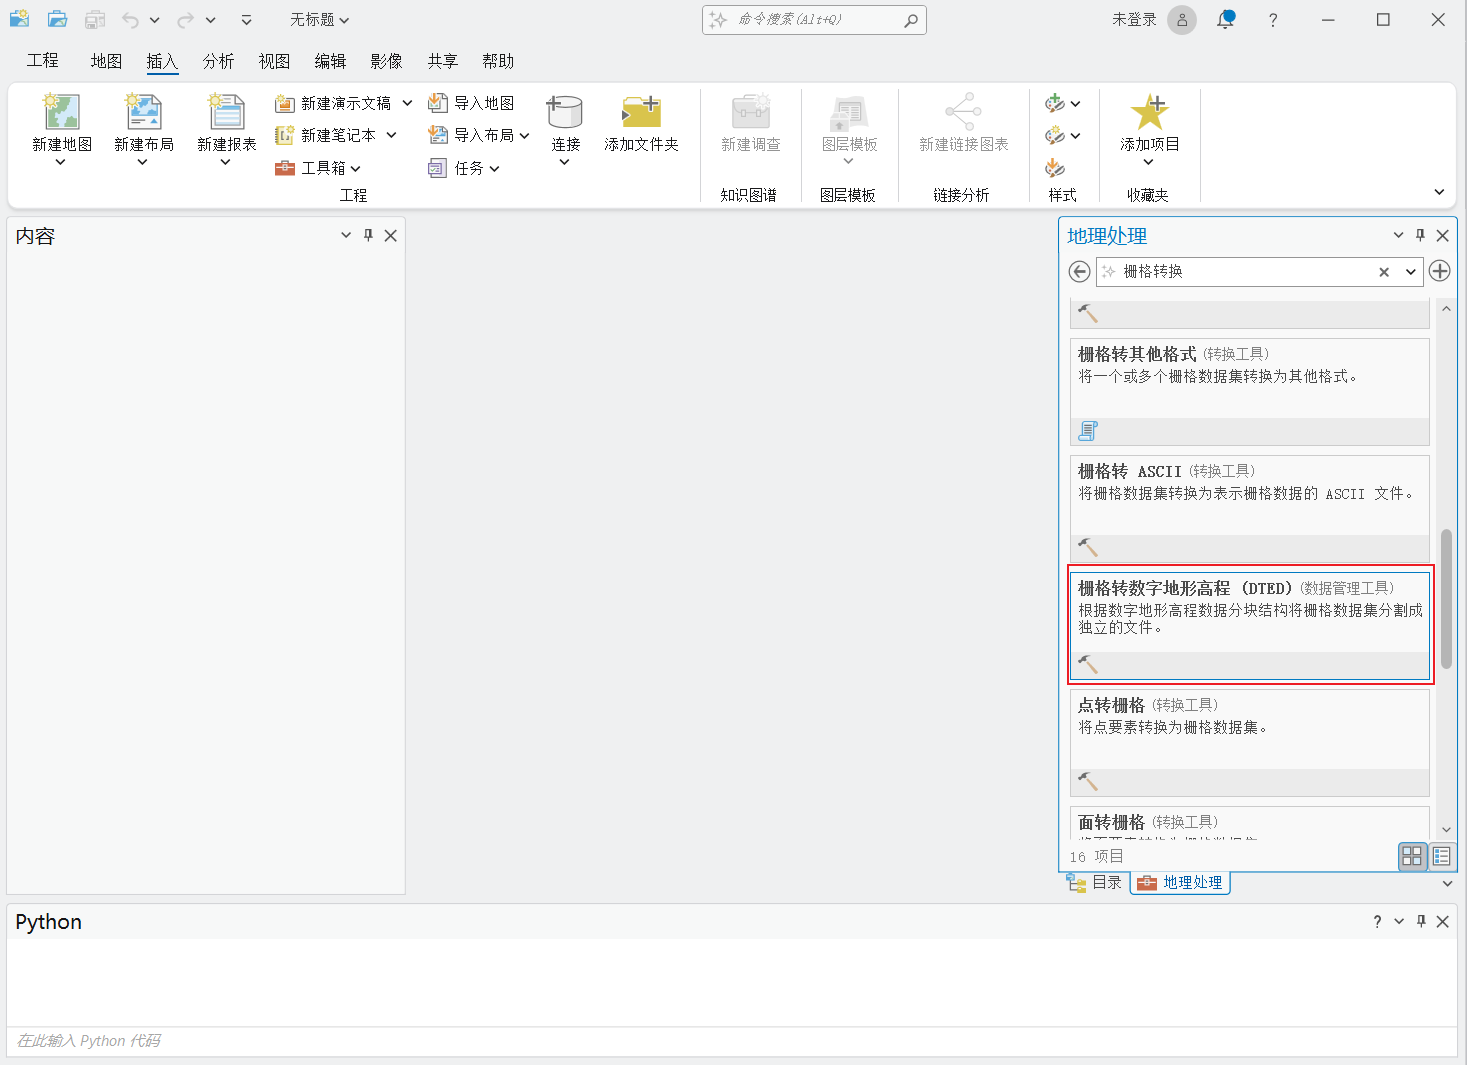Open the 栅格转其他格式 tool
The image size is (1467, 1065).
click(x=1249, y=391)
